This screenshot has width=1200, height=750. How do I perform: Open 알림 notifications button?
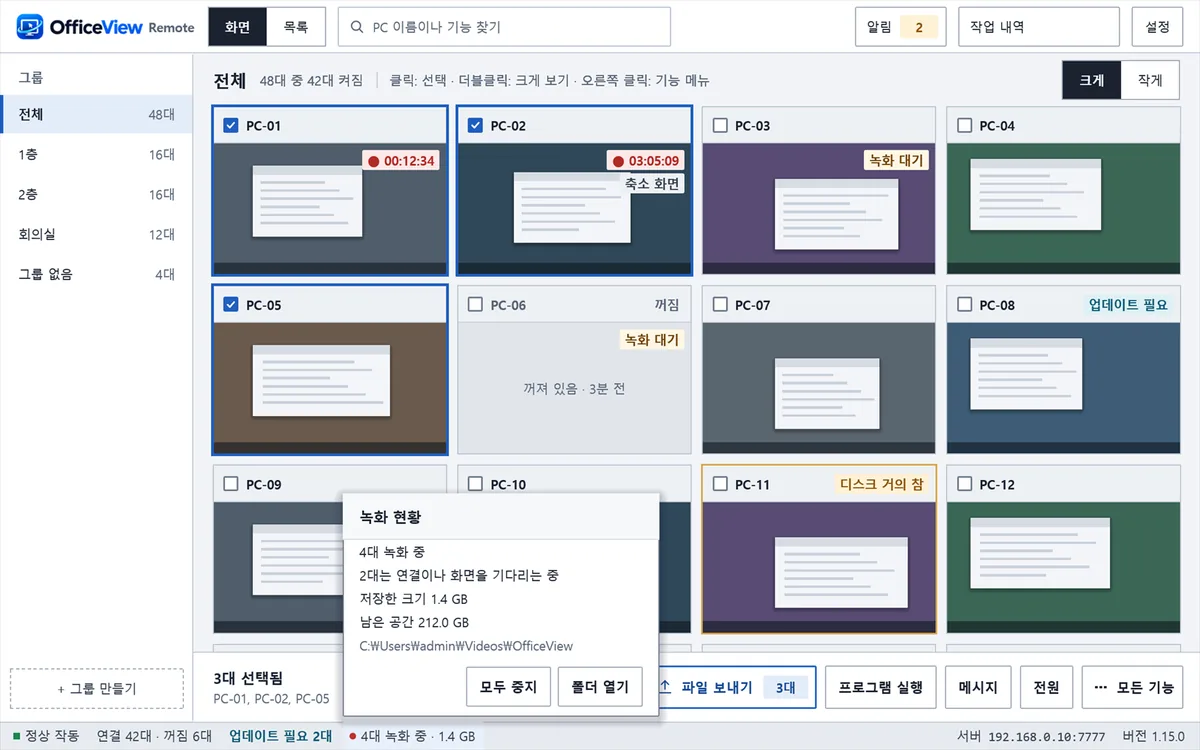[902, 27]
